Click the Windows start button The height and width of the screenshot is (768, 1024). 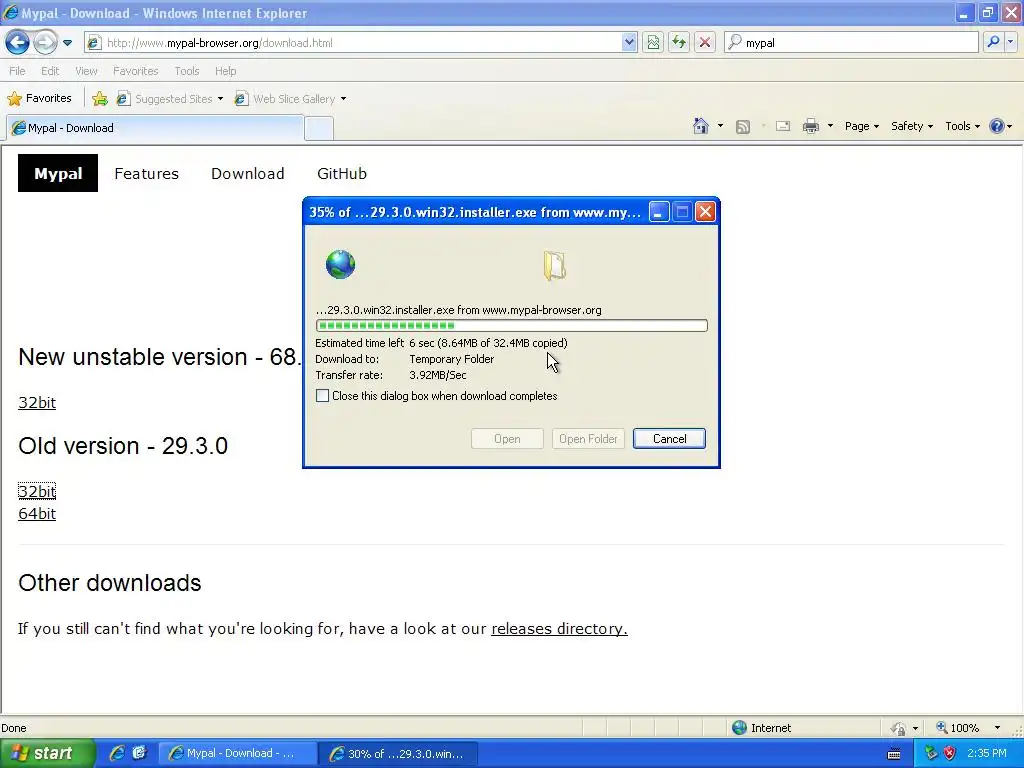point(46,753)
